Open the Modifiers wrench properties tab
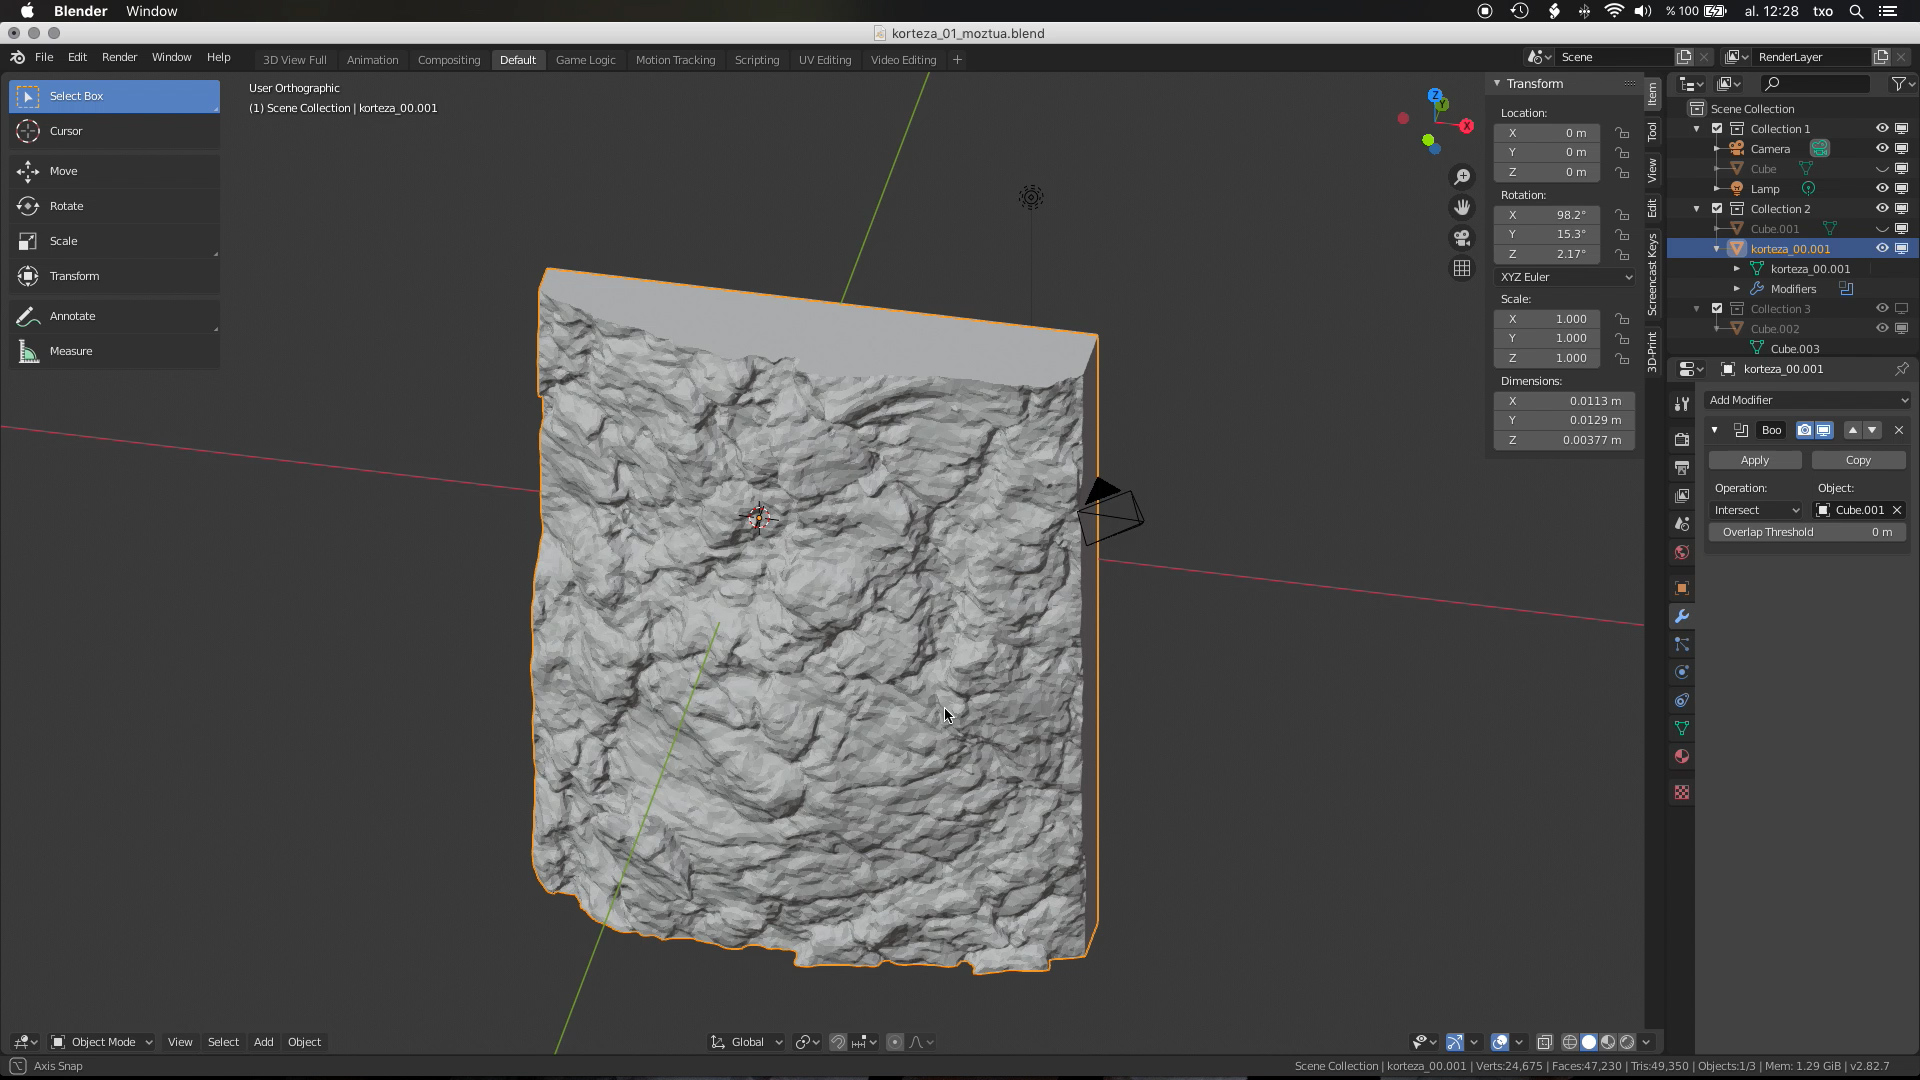1920x1080 pixels. click(1682, 616)
